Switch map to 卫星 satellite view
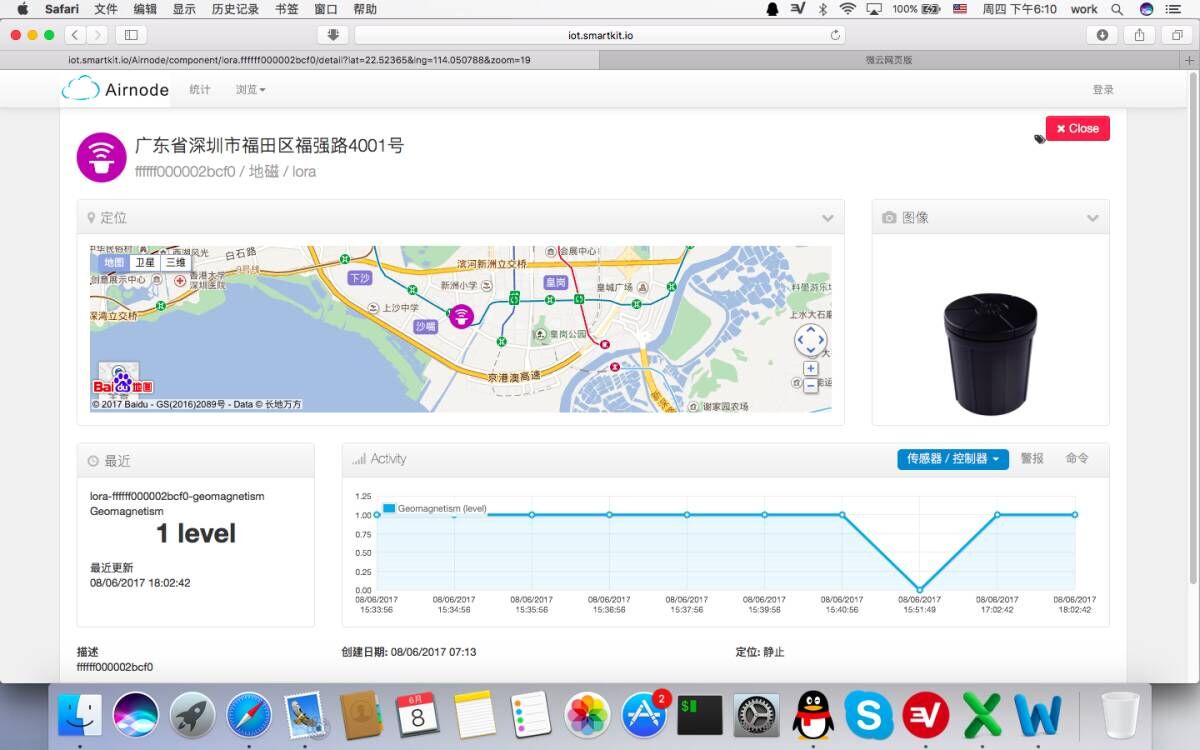The width and height of the screenshot is (1200, 750). 145,262
